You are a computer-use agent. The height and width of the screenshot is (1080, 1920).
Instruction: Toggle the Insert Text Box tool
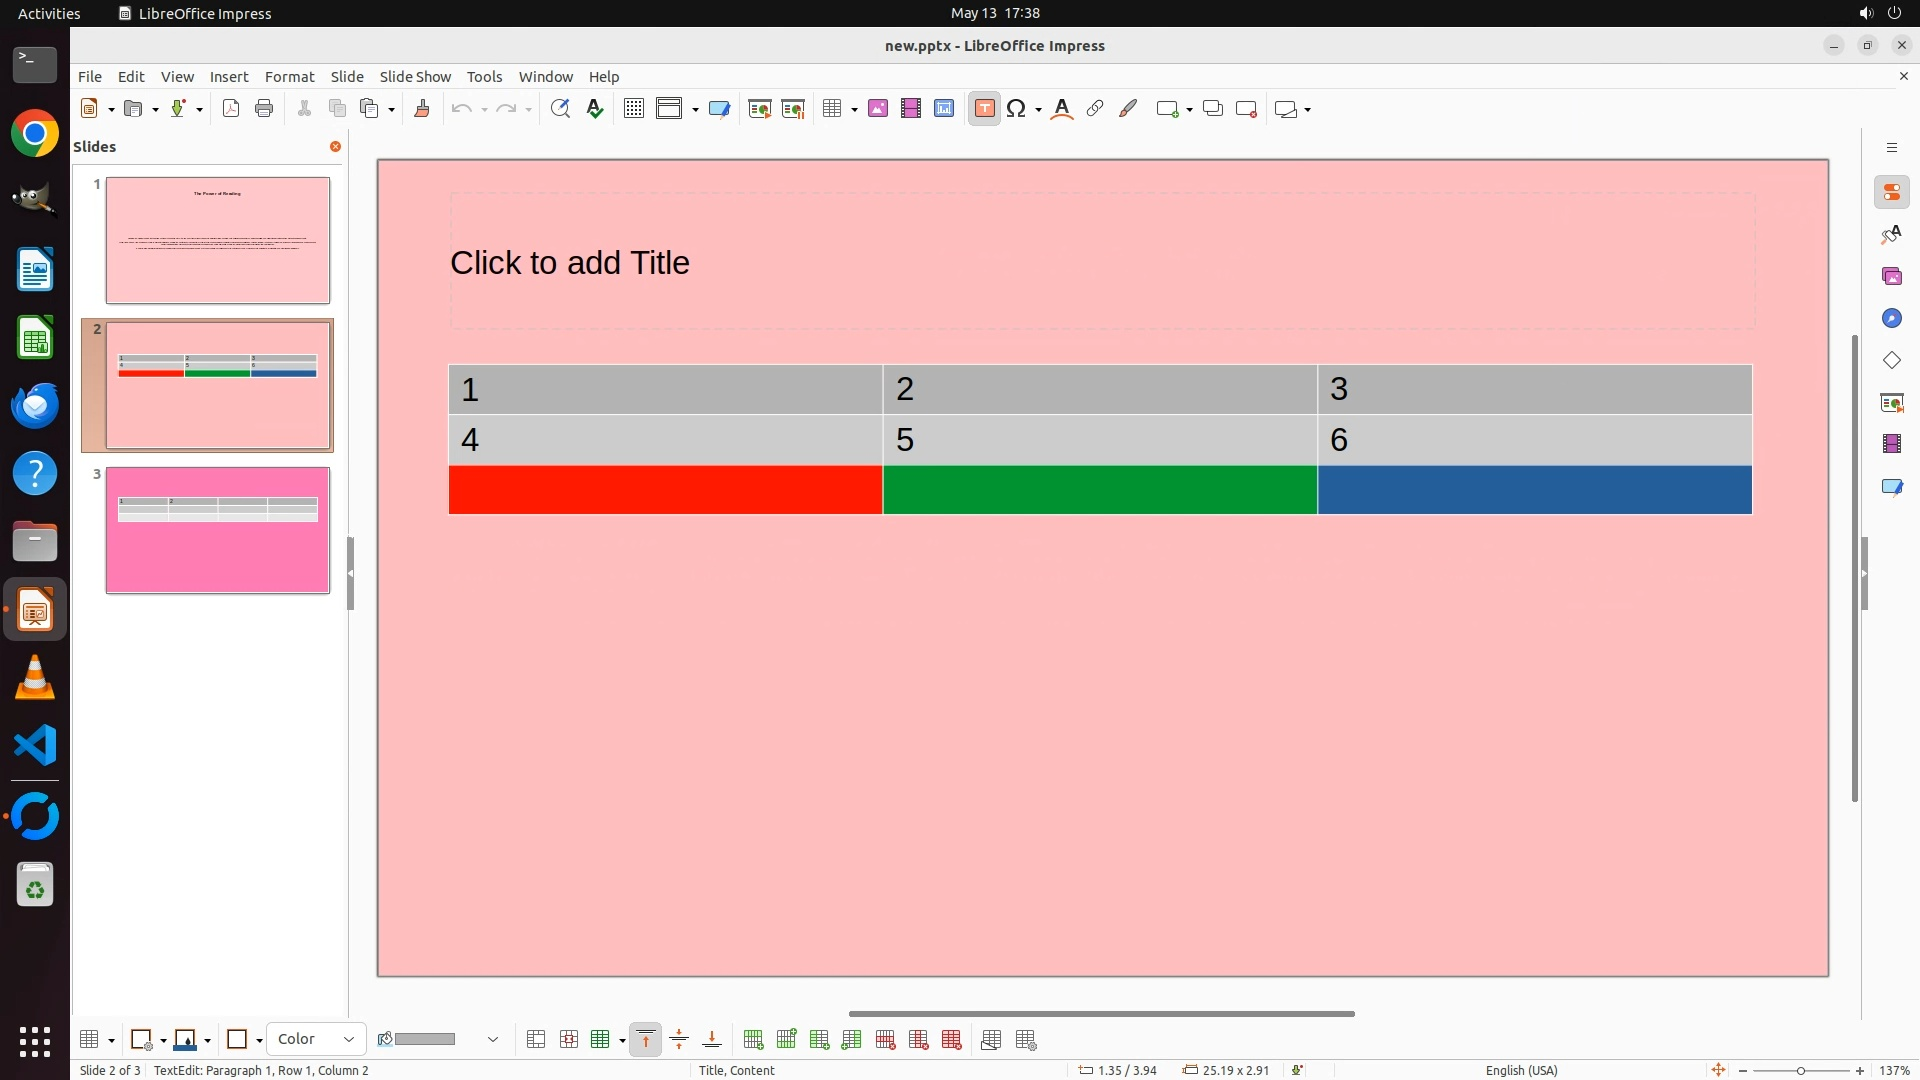click(984, 109)
